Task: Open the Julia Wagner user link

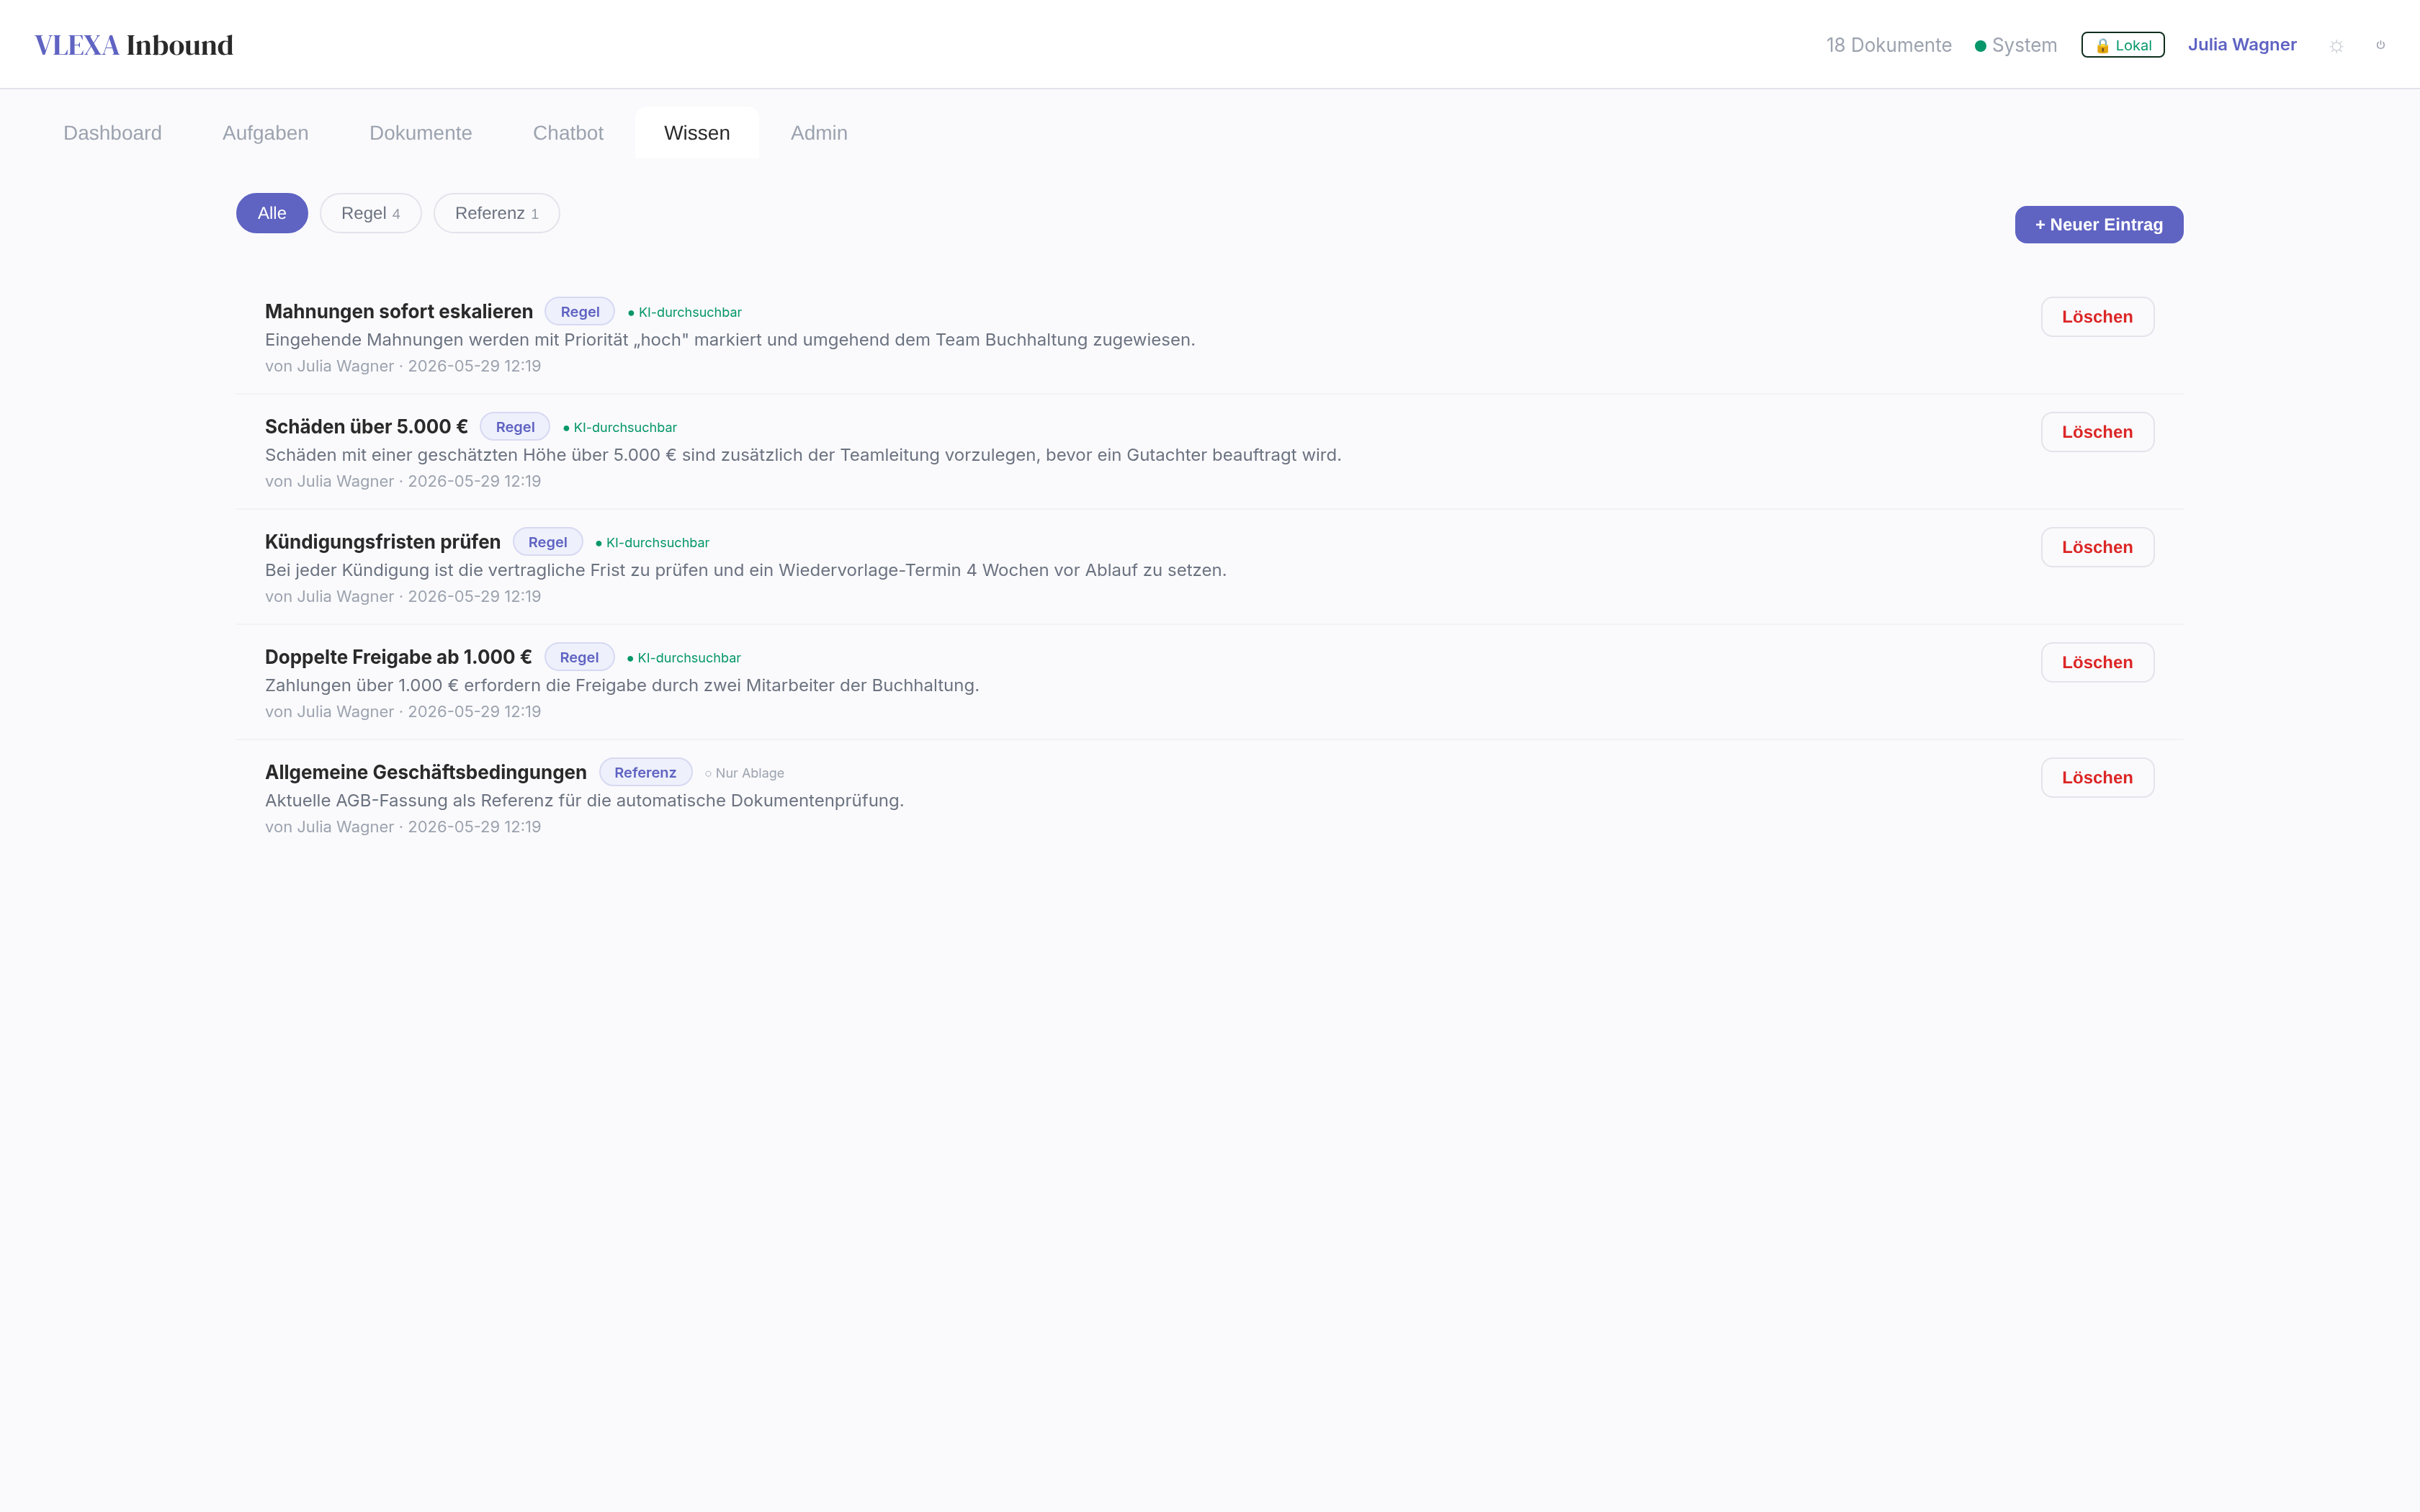Action: [2242, 45]
